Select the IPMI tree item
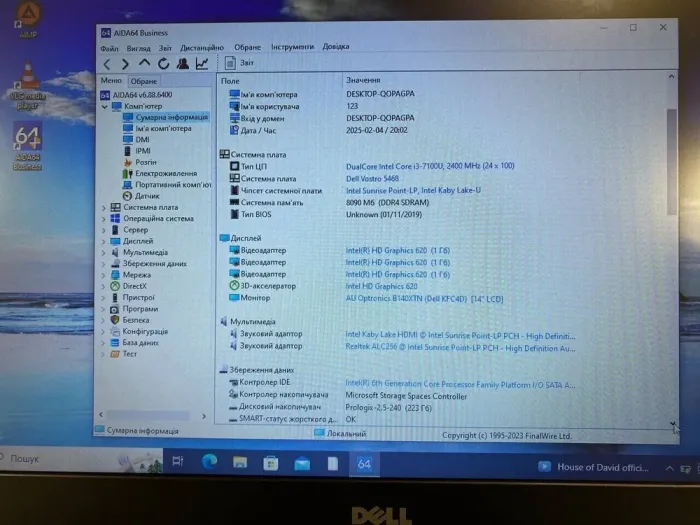Image resolution: width=700 pixels, height=525 pixels. [137, 151]
